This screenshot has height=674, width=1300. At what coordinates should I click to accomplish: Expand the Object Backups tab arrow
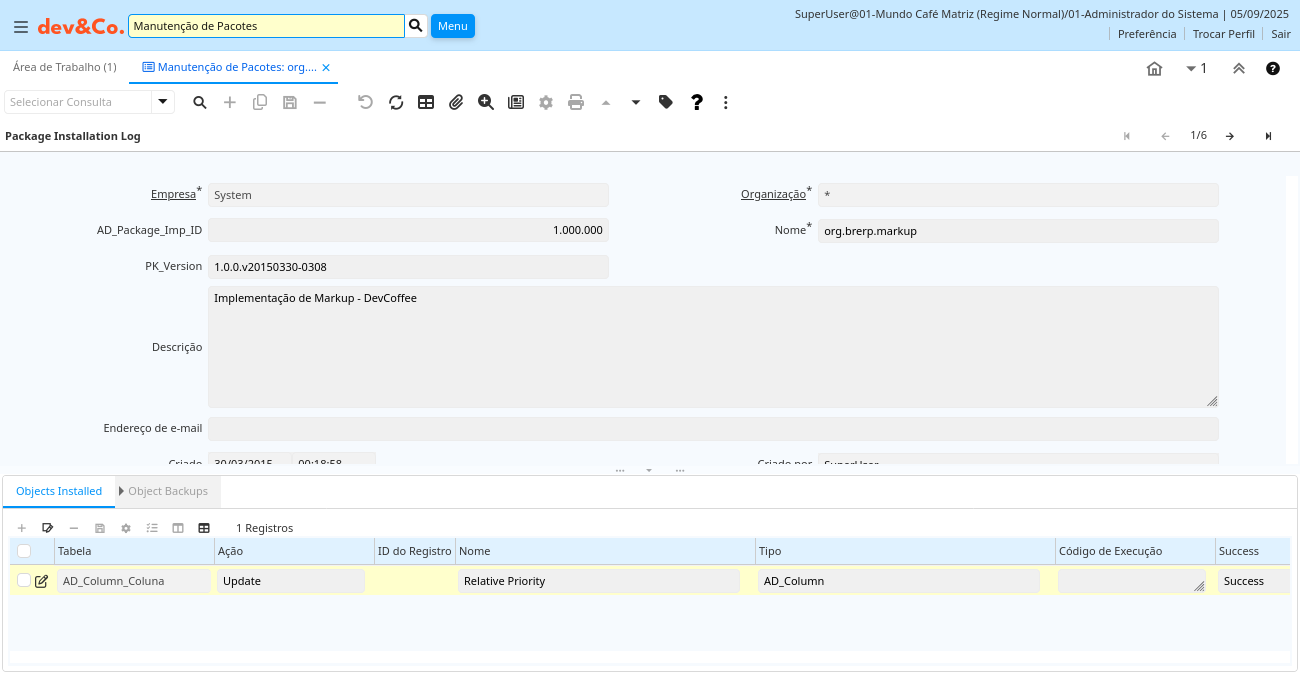[121, 491]
